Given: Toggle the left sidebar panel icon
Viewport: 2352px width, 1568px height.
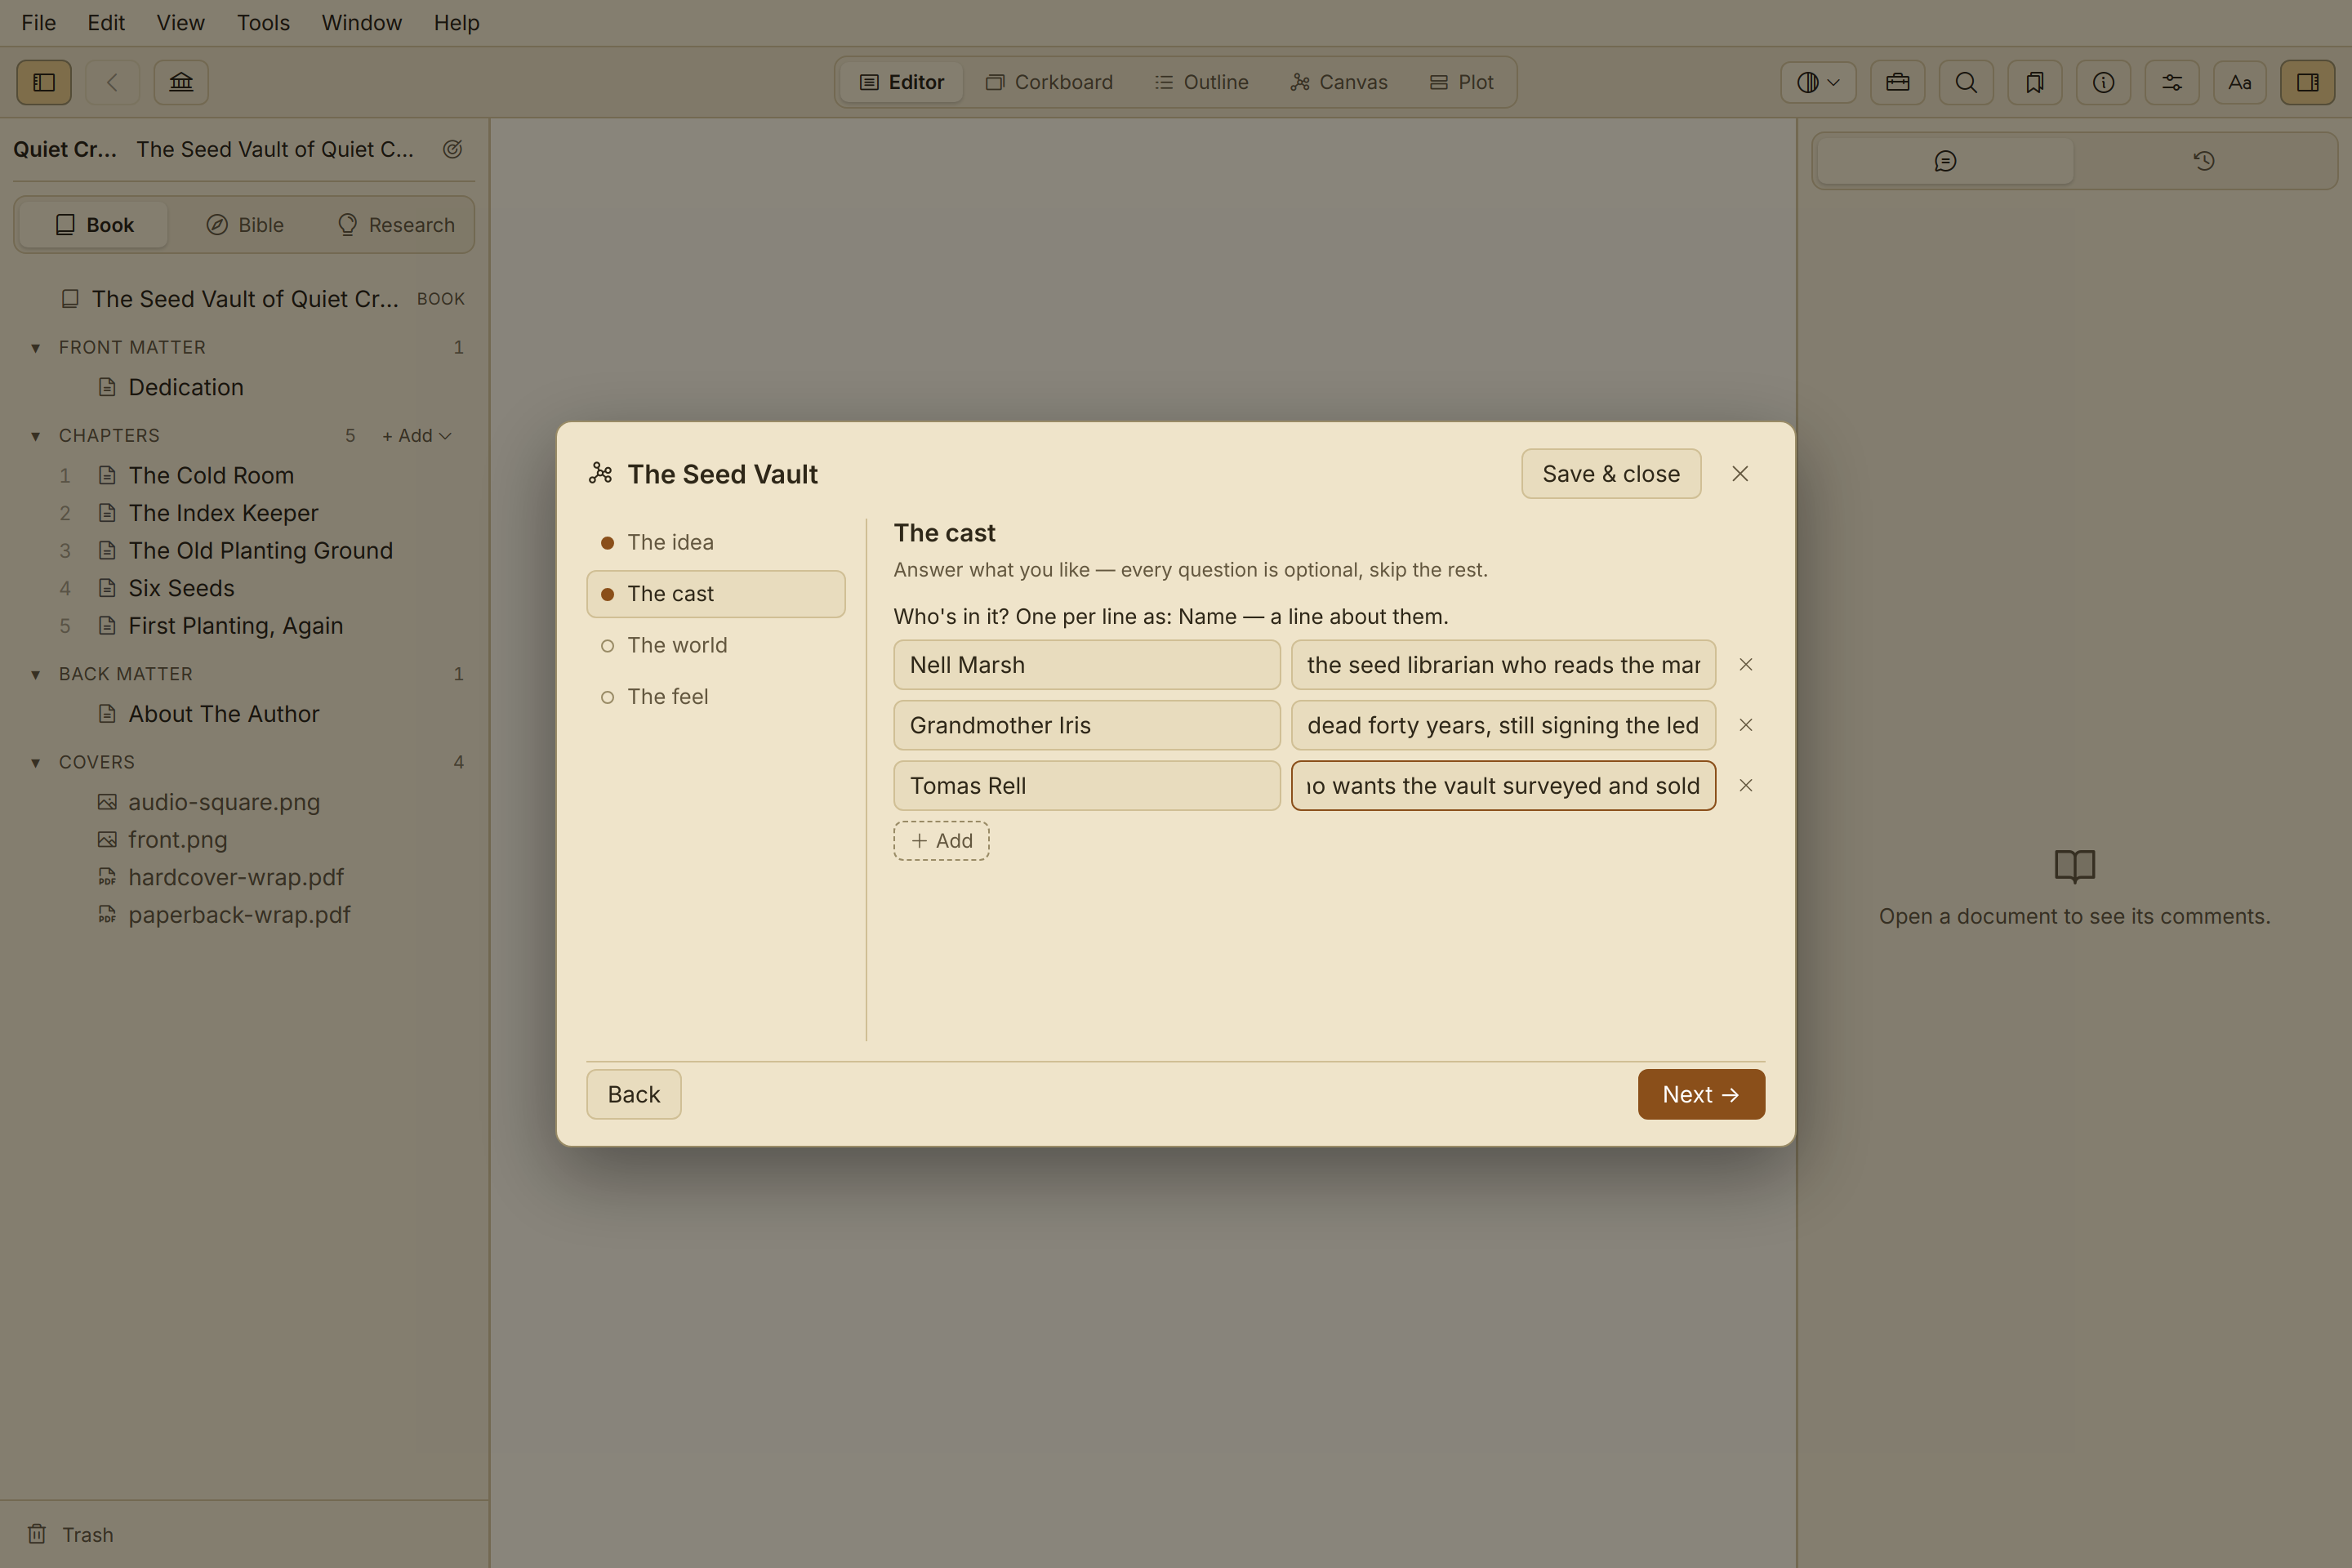Looking at the screenshot, I should tap(44, 82).
